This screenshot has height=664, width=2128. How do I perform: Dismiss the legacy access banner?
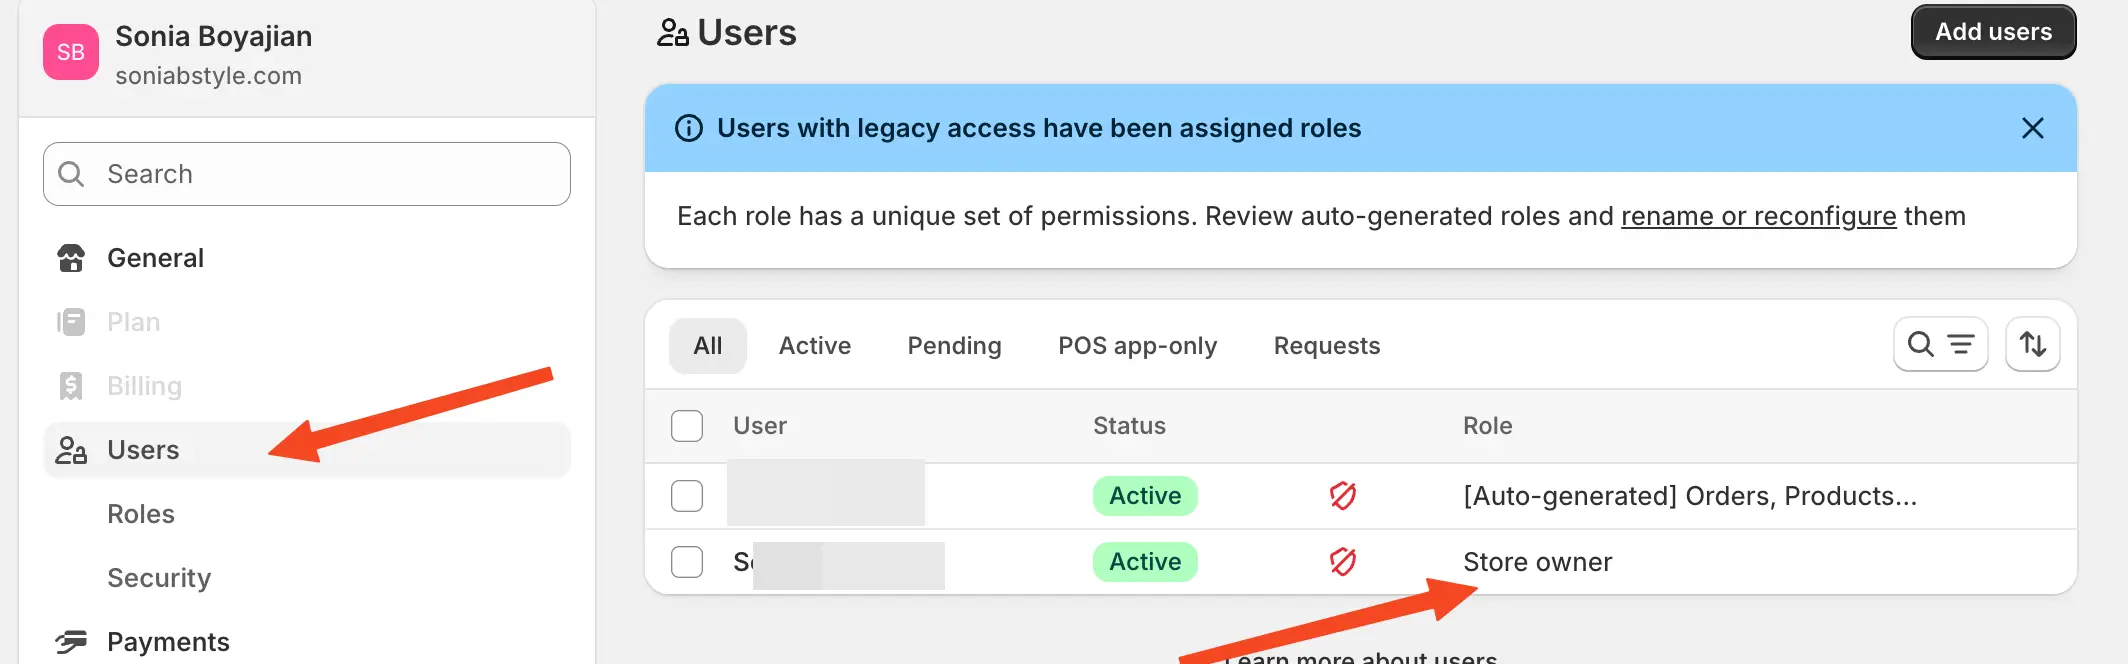coord(2032,128)
